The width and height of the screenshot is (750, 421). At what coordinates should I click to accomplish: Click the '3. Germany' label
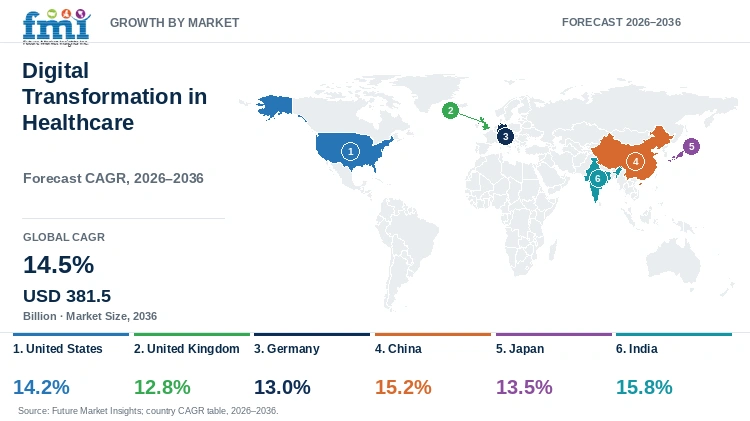tap(287, 349)
